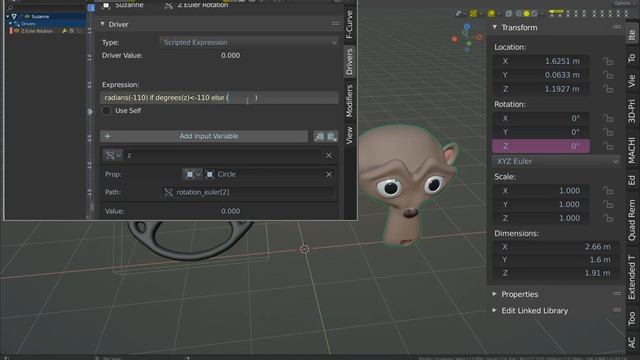The height and width of the screenshot is (360, 640).
Task: Paste driver variables with the paste icon
Action: [x=331, y=136]
